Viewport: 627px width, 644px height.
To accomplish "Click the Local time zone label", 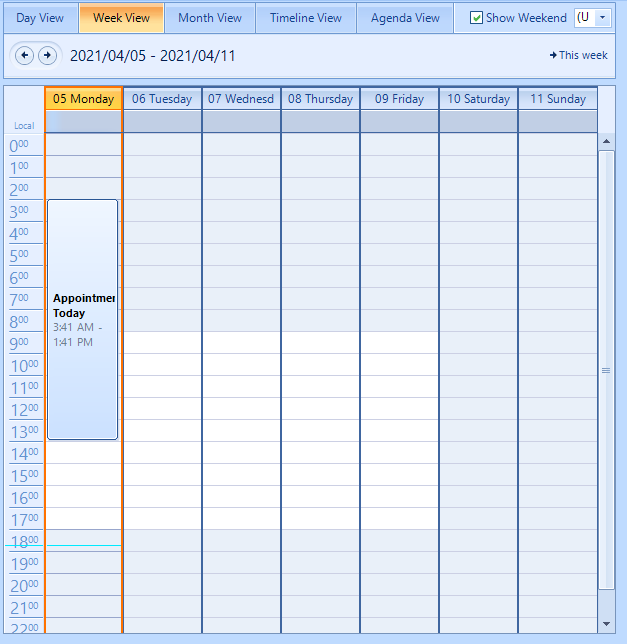I will coord(24,126).
